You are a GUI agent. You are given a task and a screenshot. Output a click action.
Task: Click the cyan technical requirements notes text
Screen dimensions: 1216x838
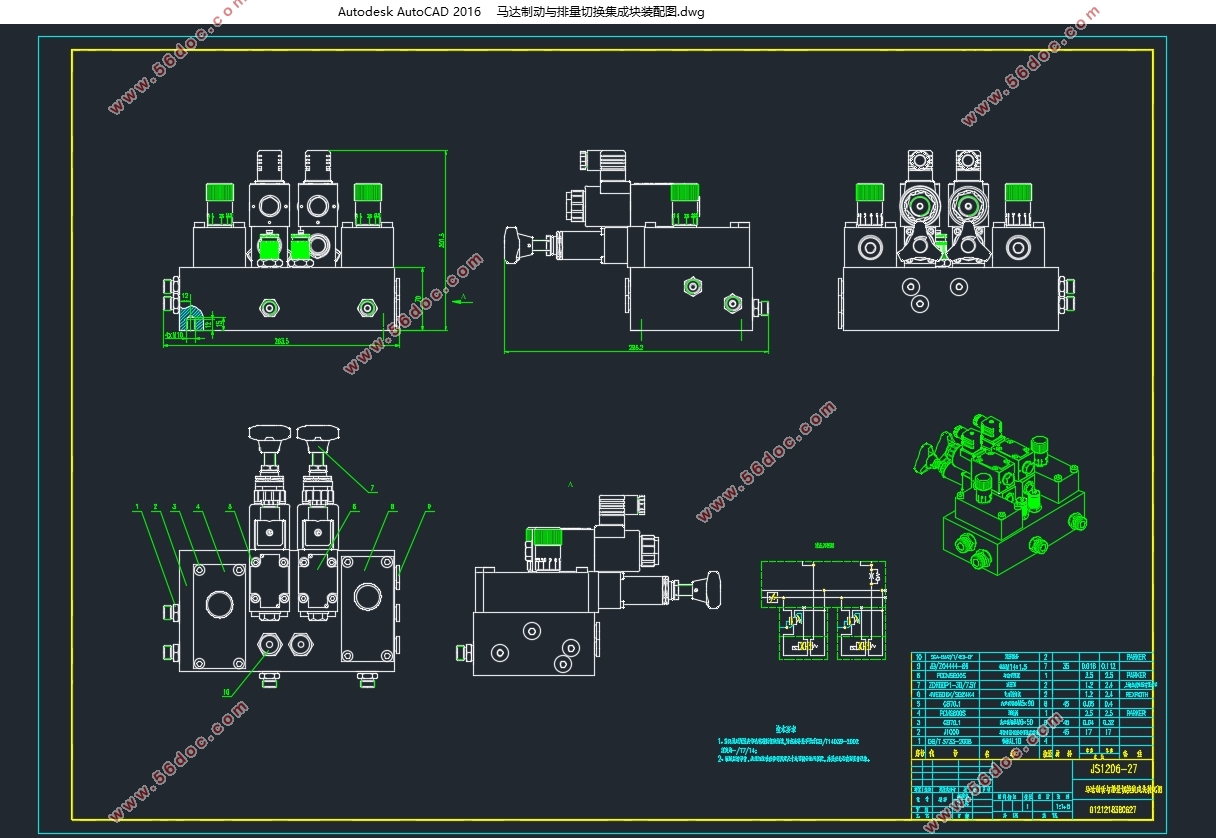click(x=790, y=745)
